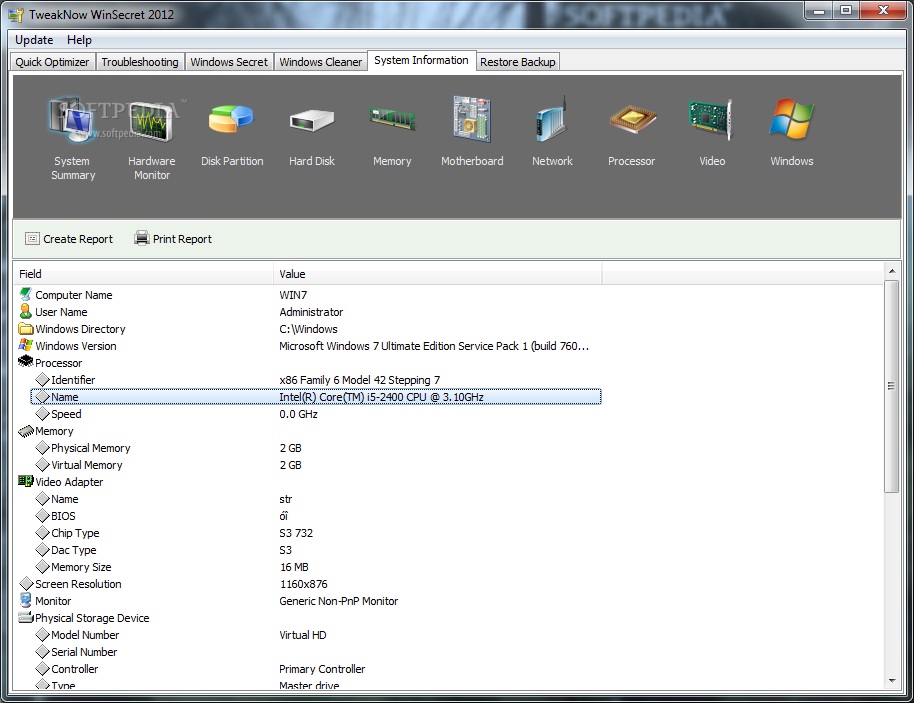Click the 'Primary Controller' value
Screen dimensions: 914x703
(322, 669)
